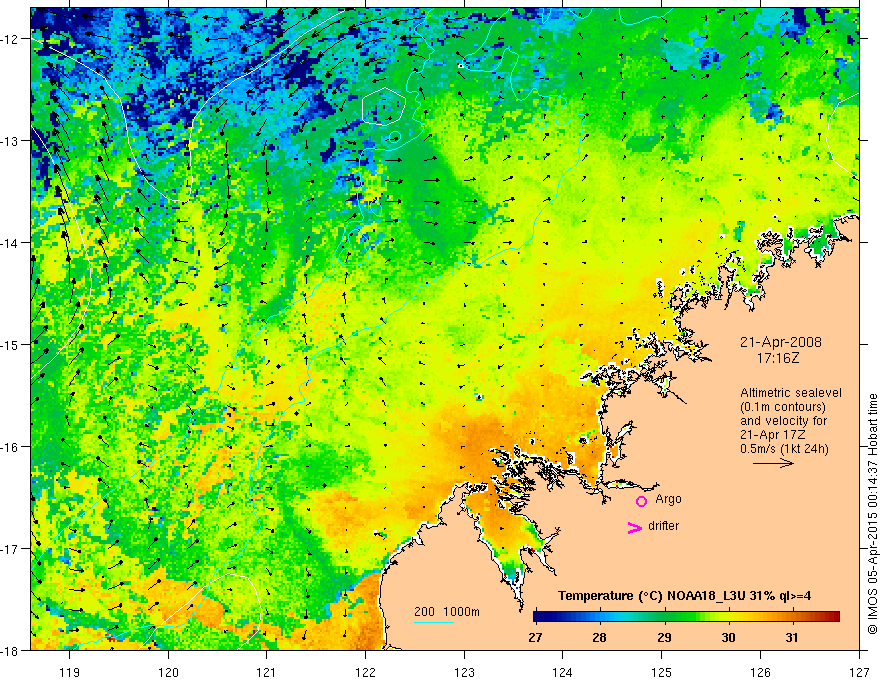Click the magenta drifter arrowhead legend symbol
The height and width of the screenshot is (680, 880).
(x=634, y=527)
